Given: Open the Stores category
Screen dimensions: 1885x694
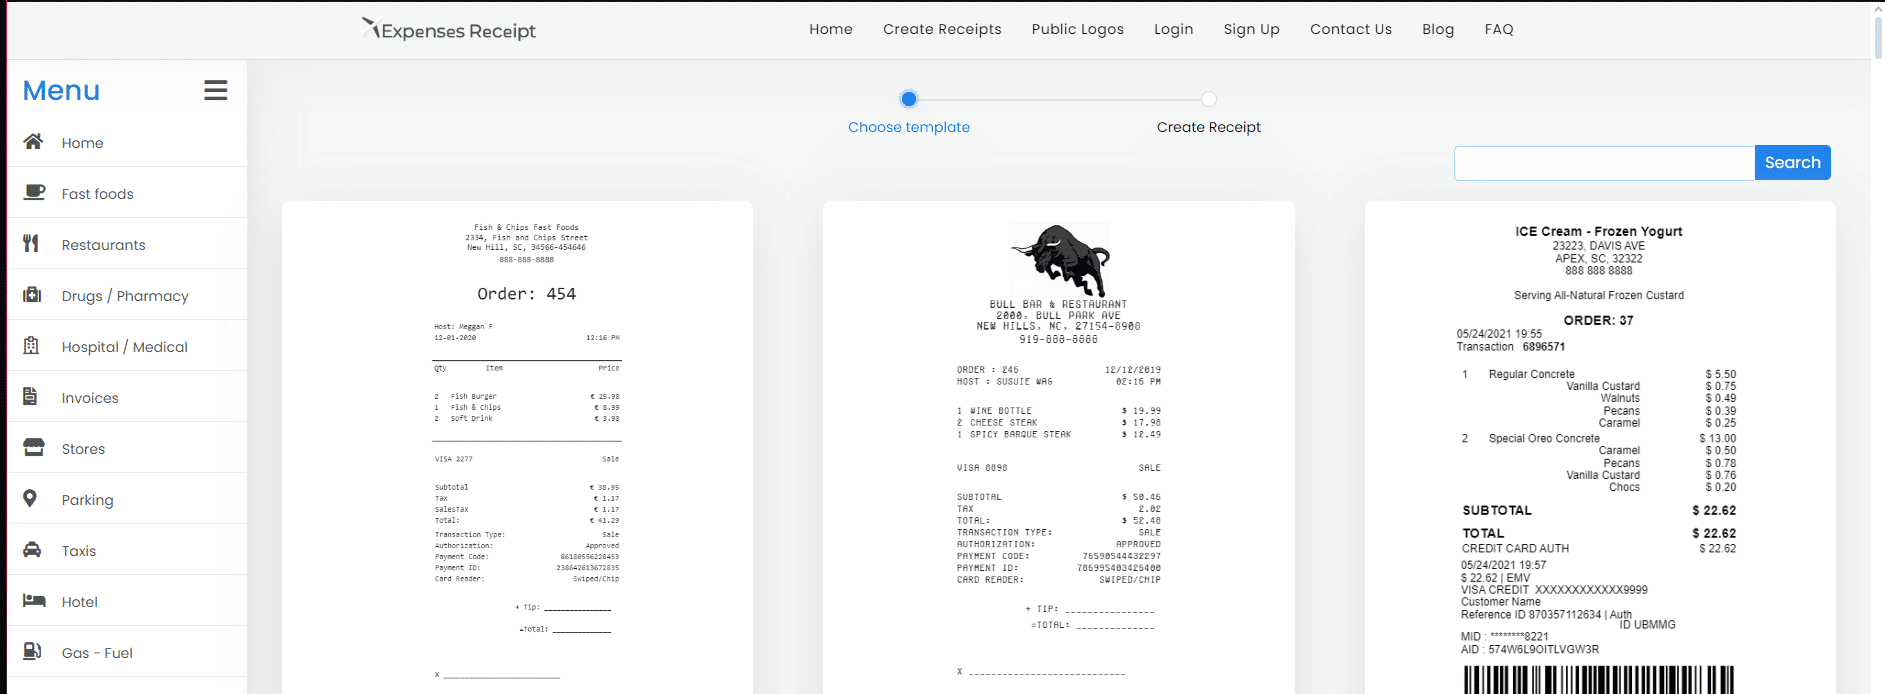Looking at the screenshot, I should tap(83, 449).
